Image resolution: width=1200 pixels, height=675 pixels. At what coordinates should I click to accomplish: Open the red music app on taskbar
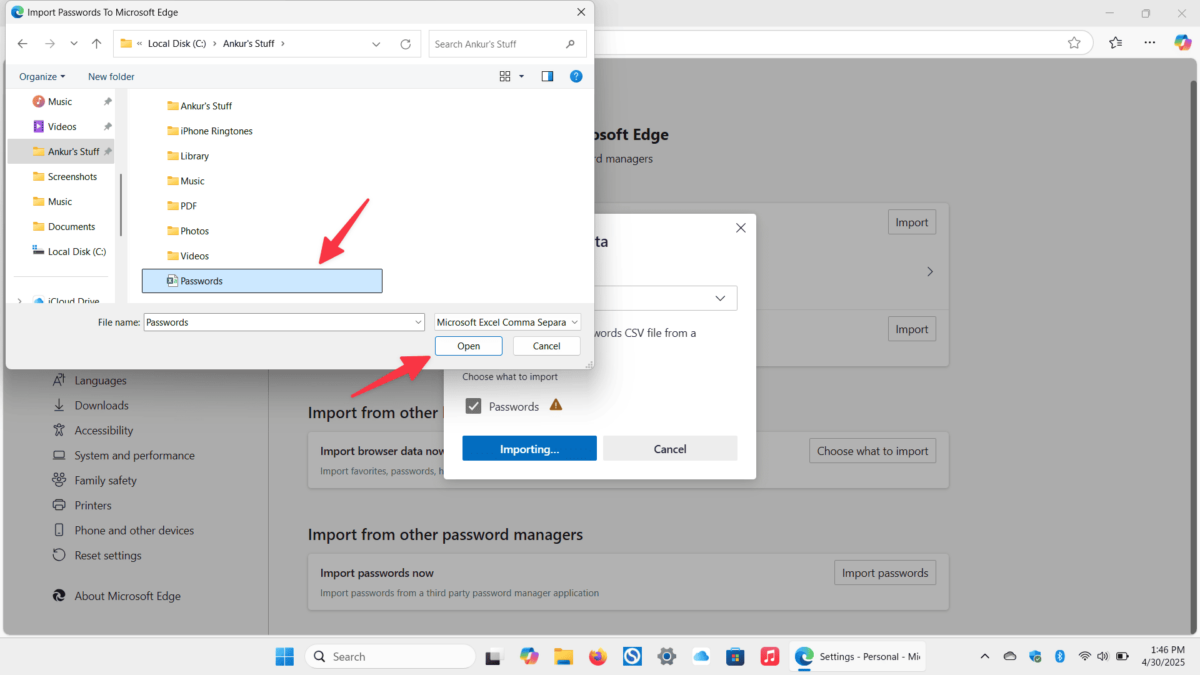[x=769, y=656]
